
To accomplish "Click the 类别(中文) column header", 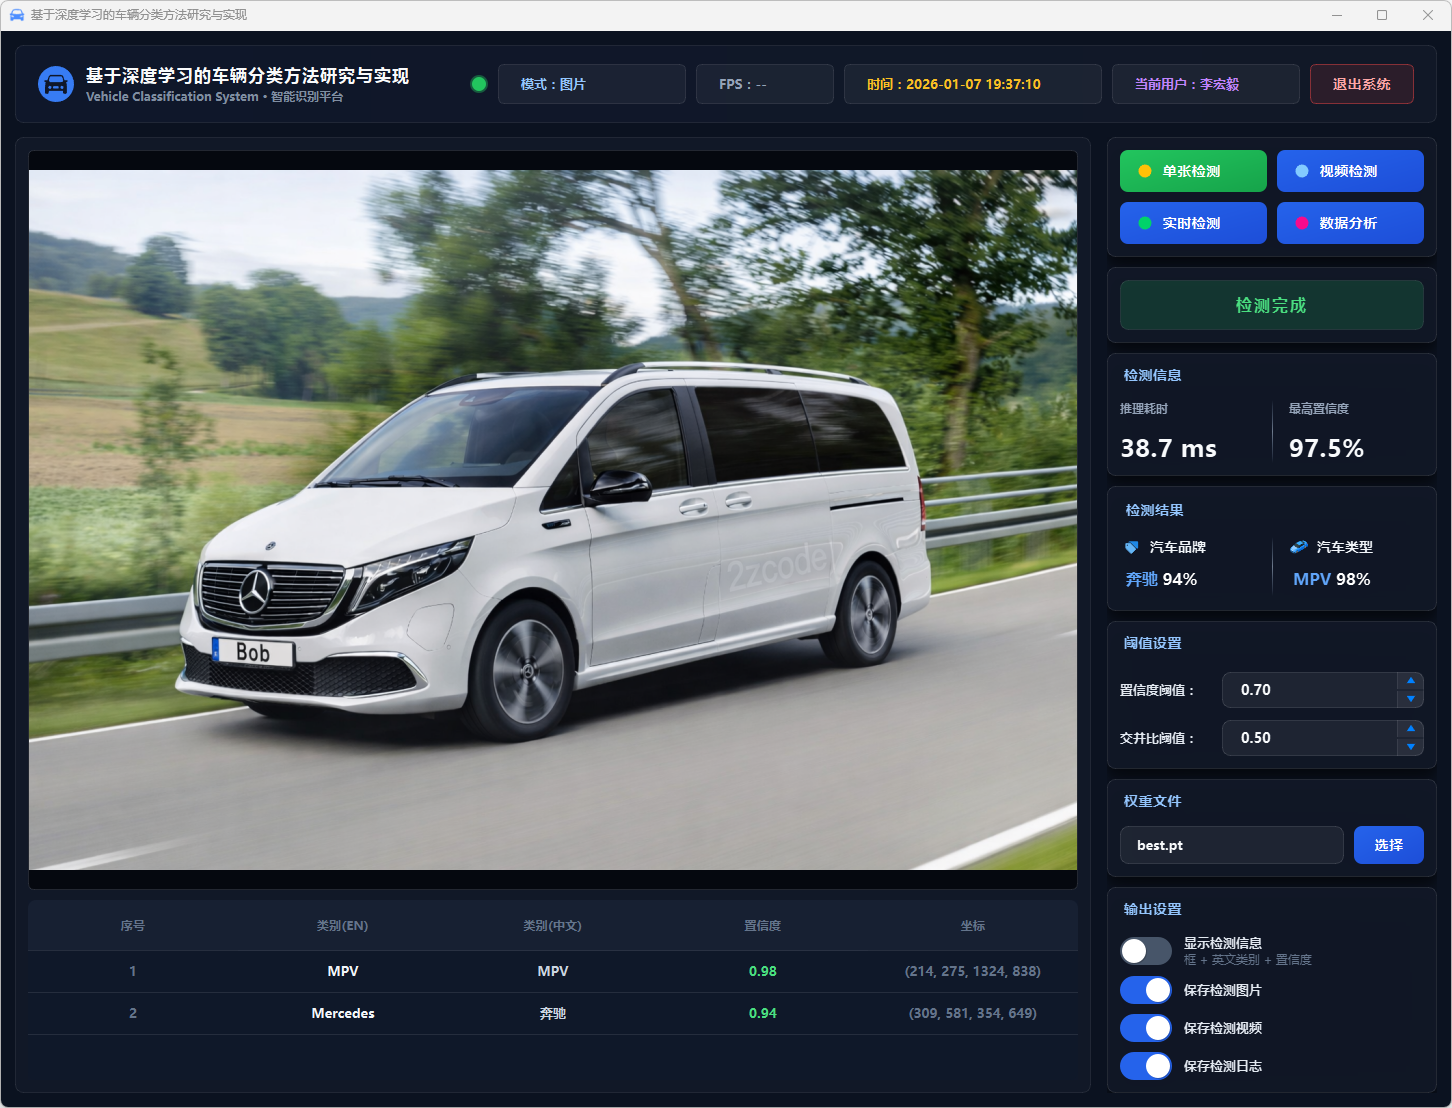I will tap(553, 926).
